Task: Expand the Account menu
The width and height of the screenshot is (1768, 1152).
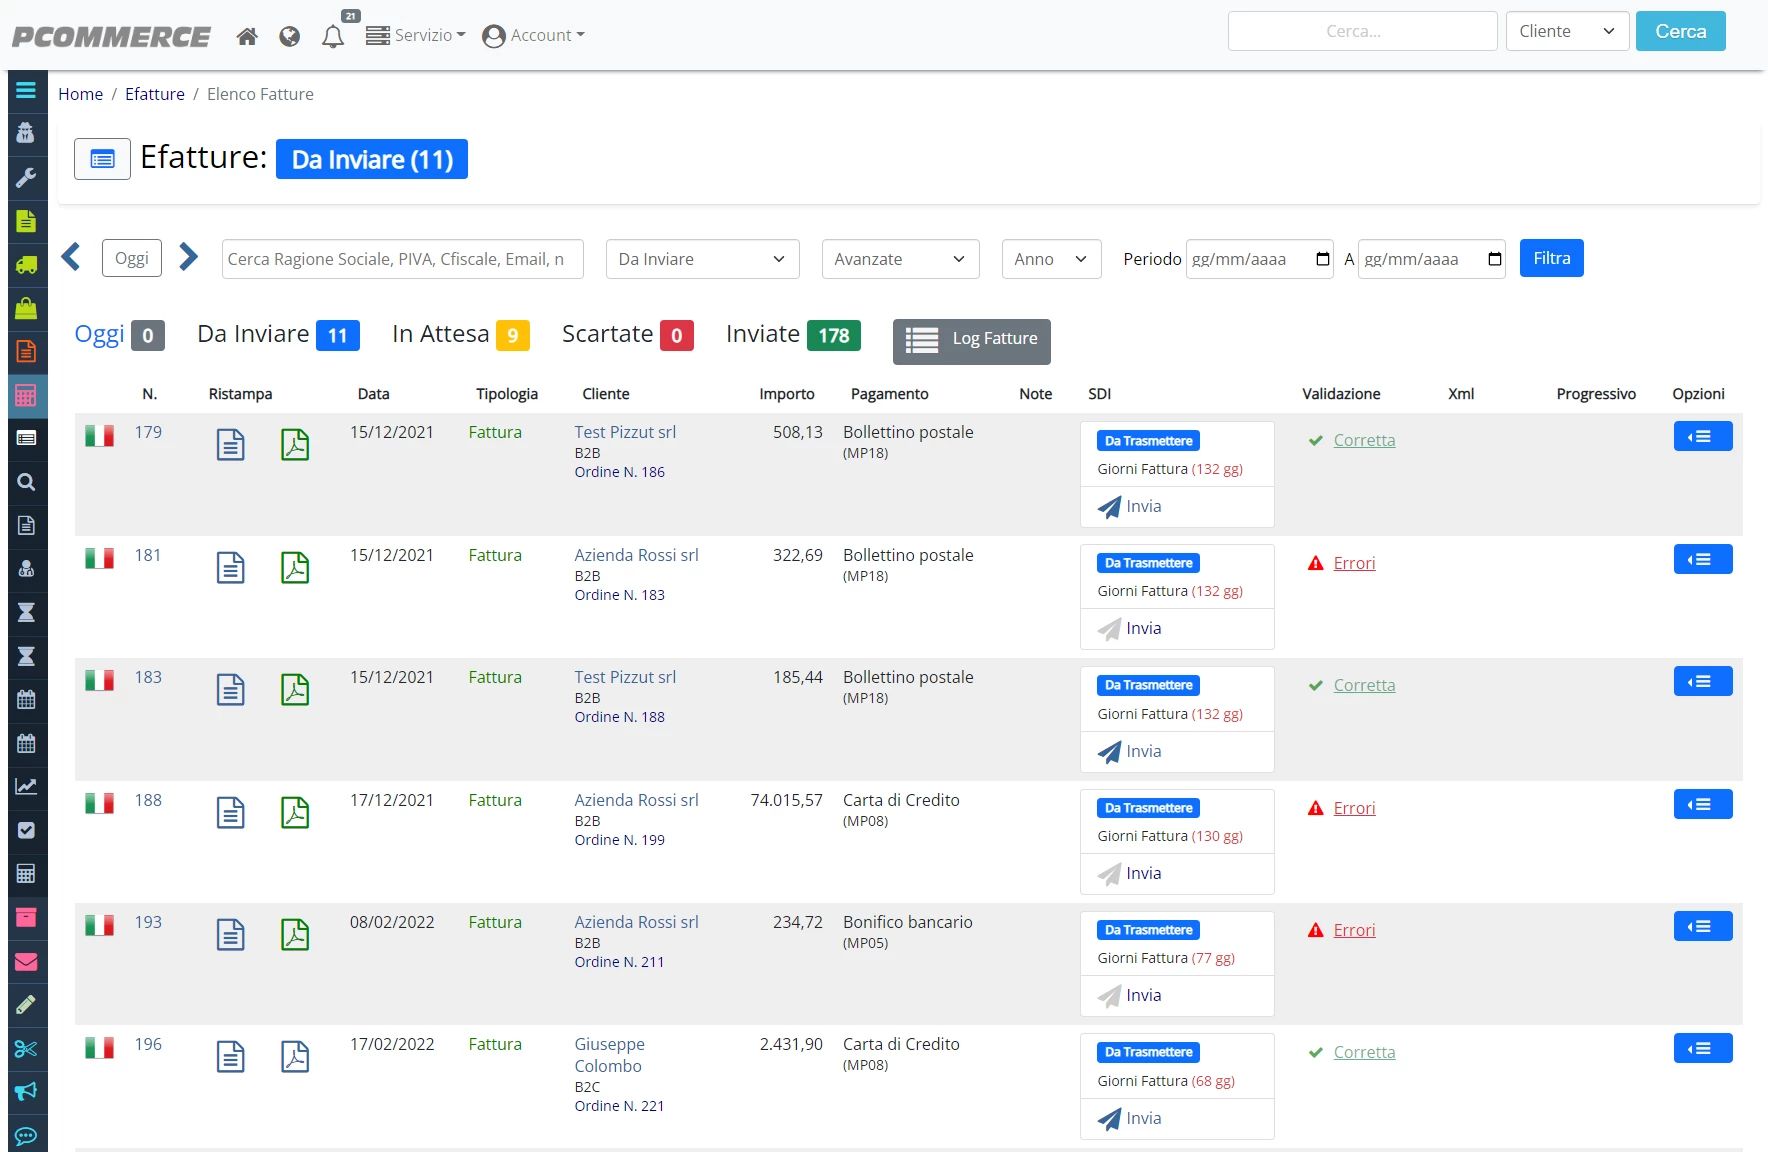Action: (533, 35)
